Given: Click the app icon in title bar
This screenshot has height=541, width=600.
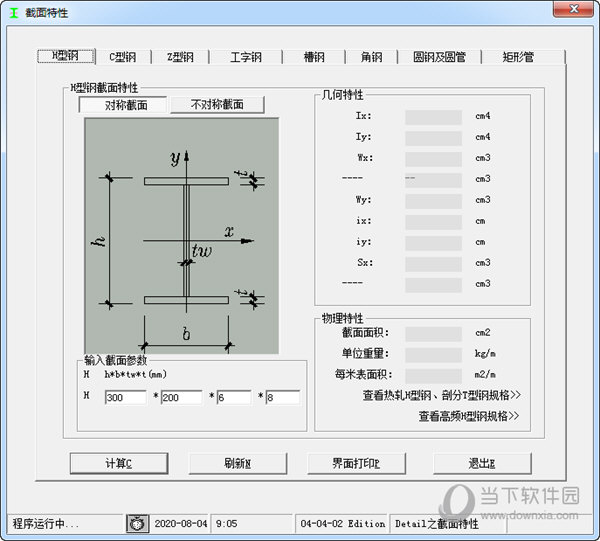Looking at the screenshot, I should tap(12, 9).
